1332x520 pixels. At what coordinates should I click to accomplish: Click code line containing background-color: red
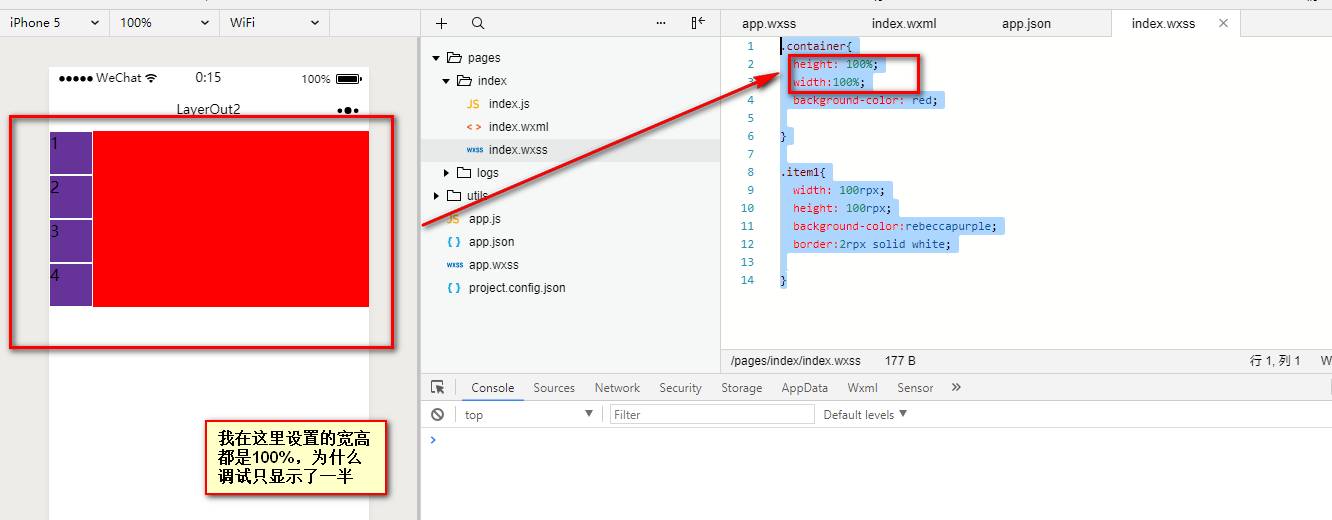(x=865, y=100)
